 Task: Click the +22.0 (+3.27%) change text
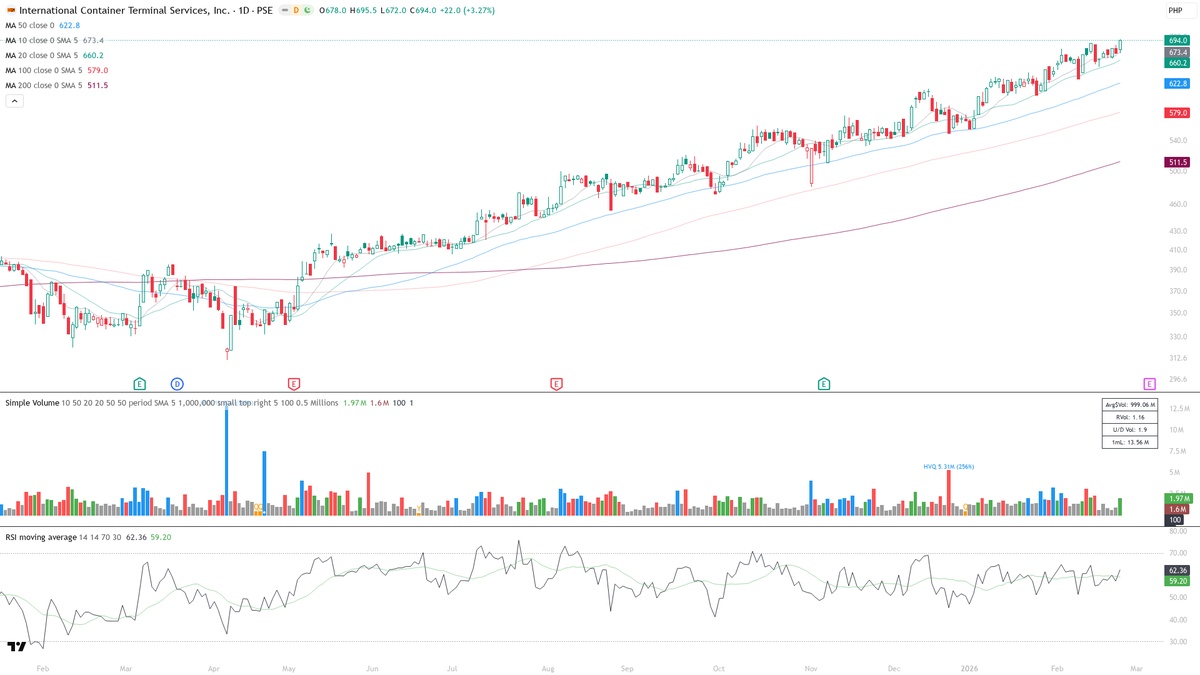pos(467,10)
